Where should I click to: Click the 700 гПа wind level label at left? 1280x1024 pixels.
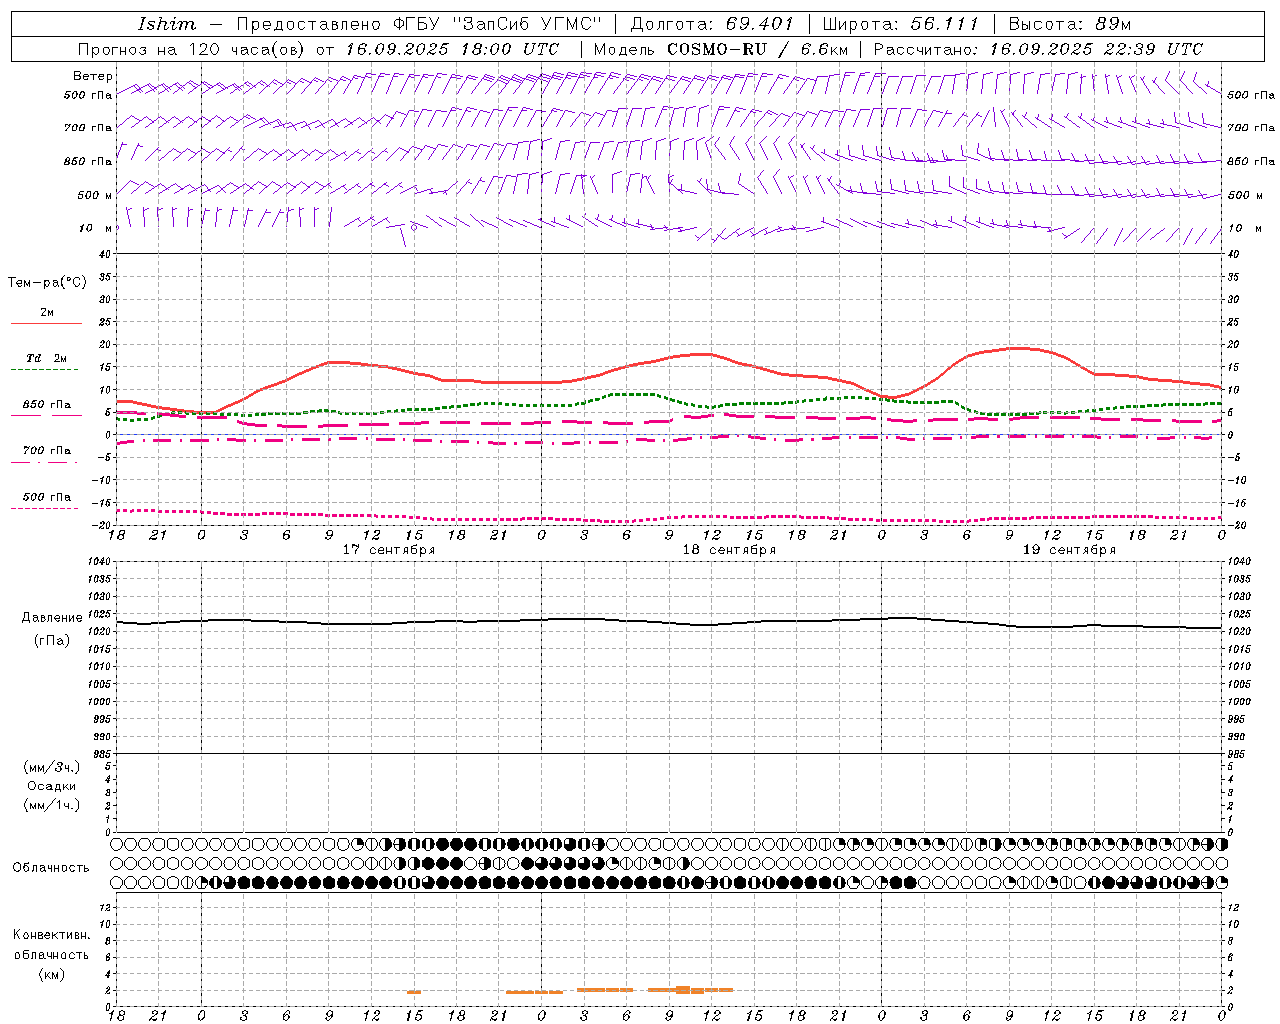[88, 128]
